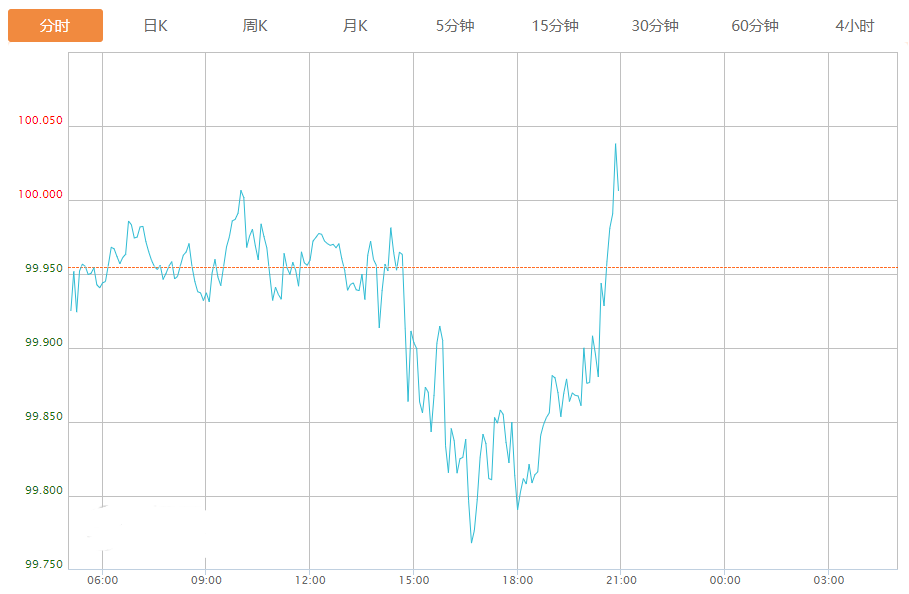This screenshot has height=594, width=909.
Task: Select the 12:00 time axis label
Action: 310,581
